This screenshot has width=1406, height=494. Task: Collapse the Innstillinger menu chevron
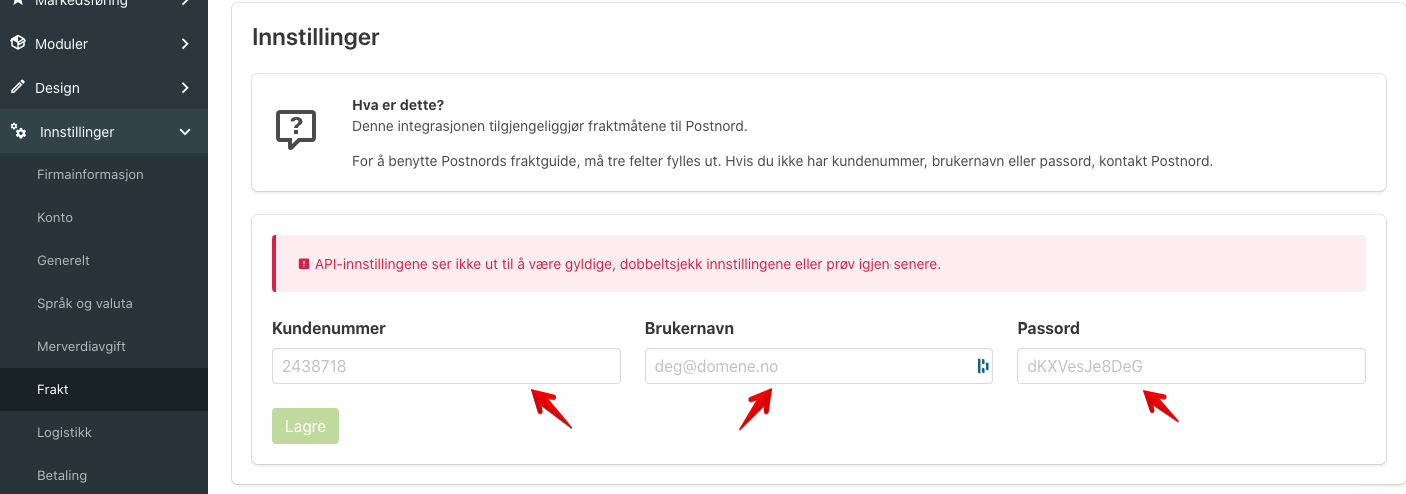coord(185,131)
